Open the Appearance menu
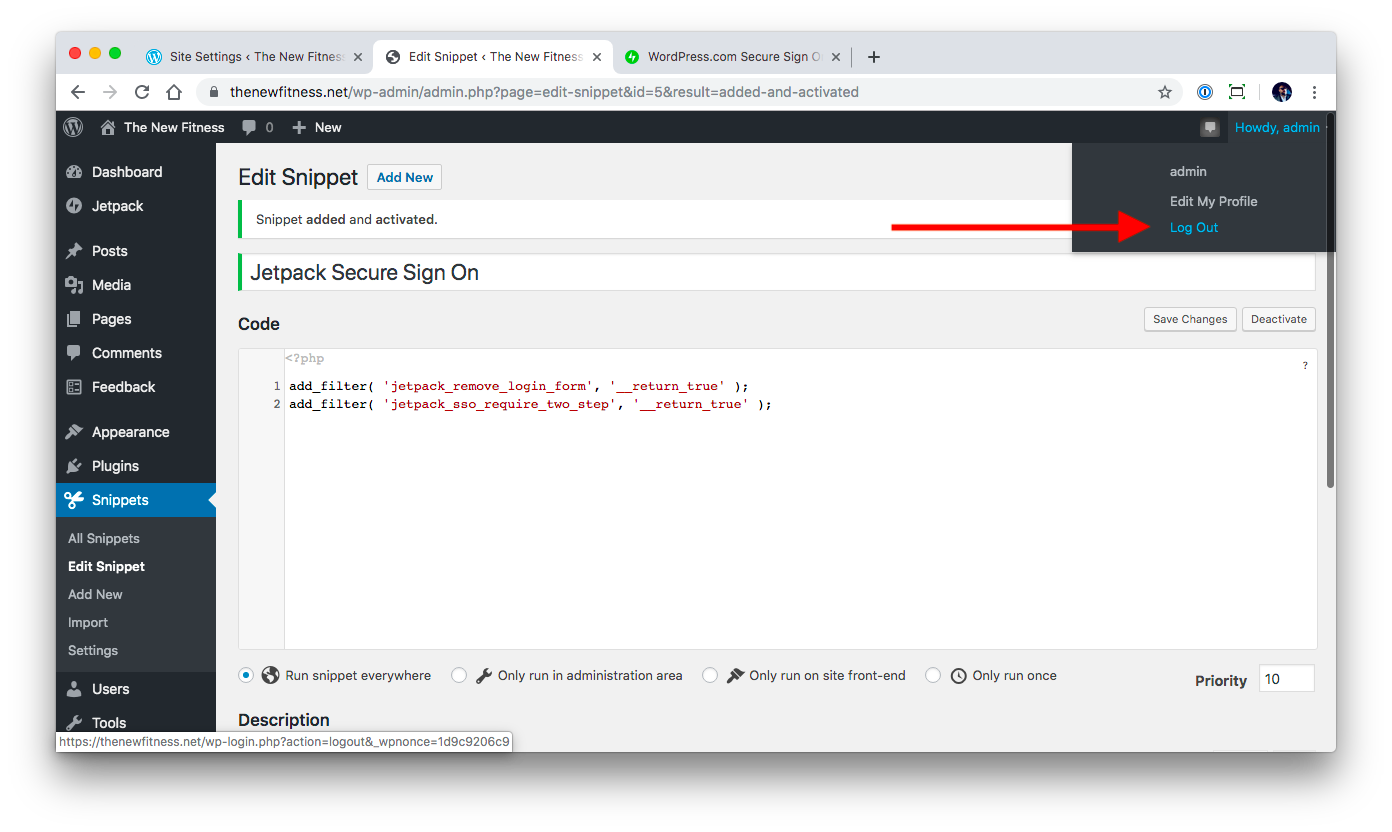Viewport: 1392px width, 832px height. [x=136, y=432]
